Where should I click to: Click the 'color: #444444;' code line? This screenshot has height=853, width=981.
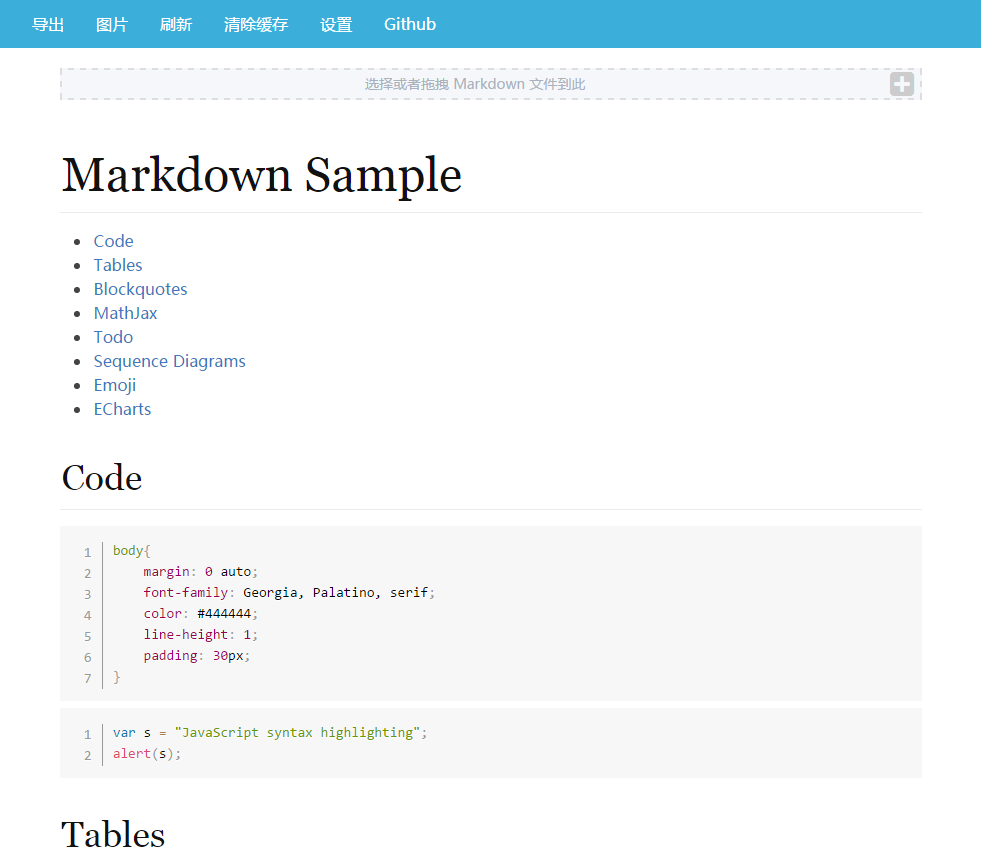click(200, 613)
